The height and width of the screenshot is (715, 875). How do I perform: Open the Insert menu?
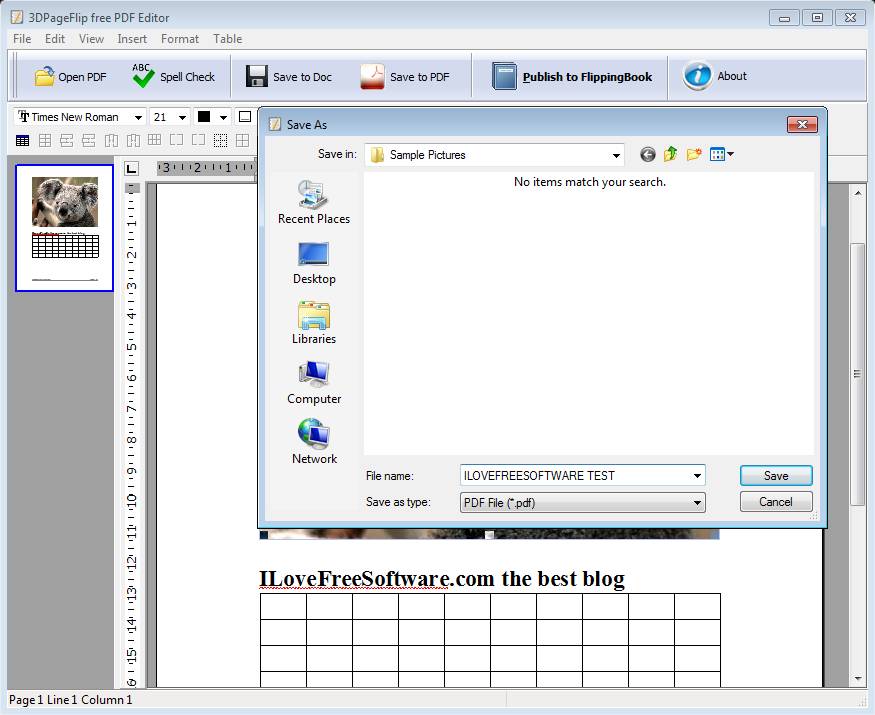132,39
